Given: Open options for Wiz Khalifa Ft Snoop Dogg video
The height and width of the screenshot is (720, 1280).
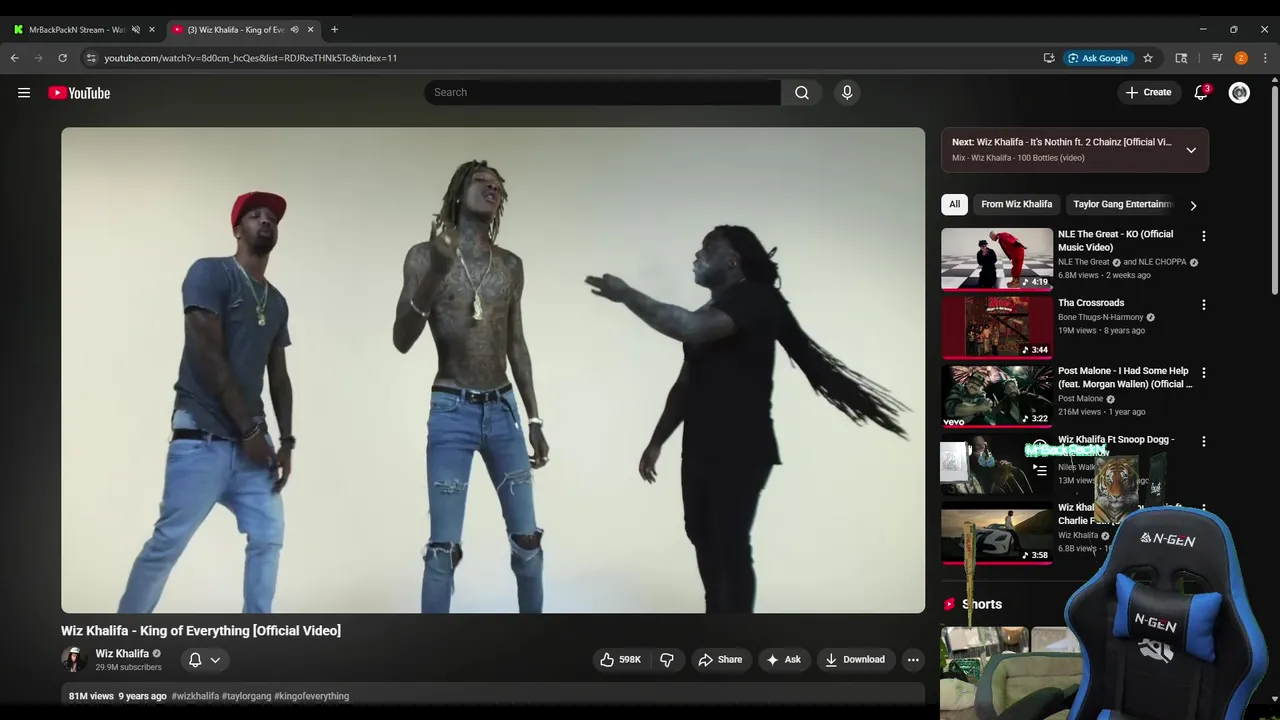Looking at the screenshot, I should coord(1204,441).
